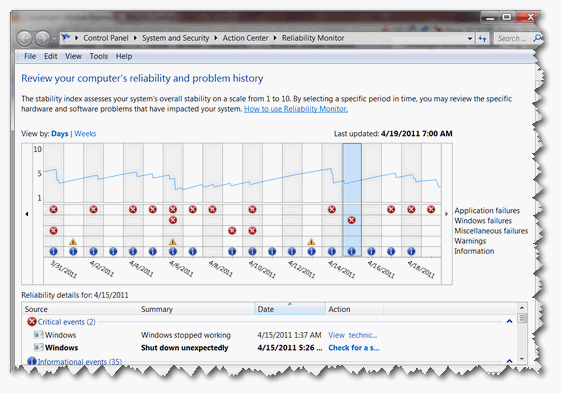This screenshot has height=393, width=561.
Task: Select the highlighted 4/15/2011 chart column
Action: click(352, 200)
